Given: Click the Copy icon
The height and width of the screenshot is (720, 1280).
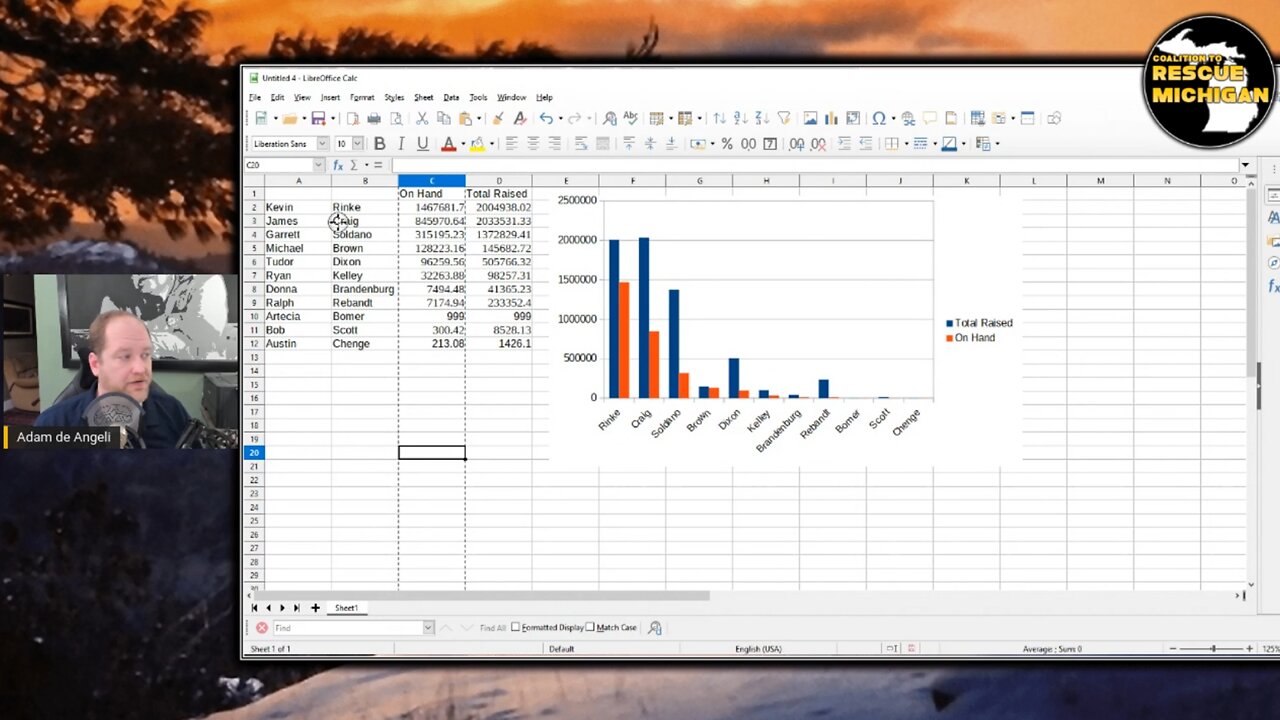Looking at the screenshot, I should (x=443, y=119).
